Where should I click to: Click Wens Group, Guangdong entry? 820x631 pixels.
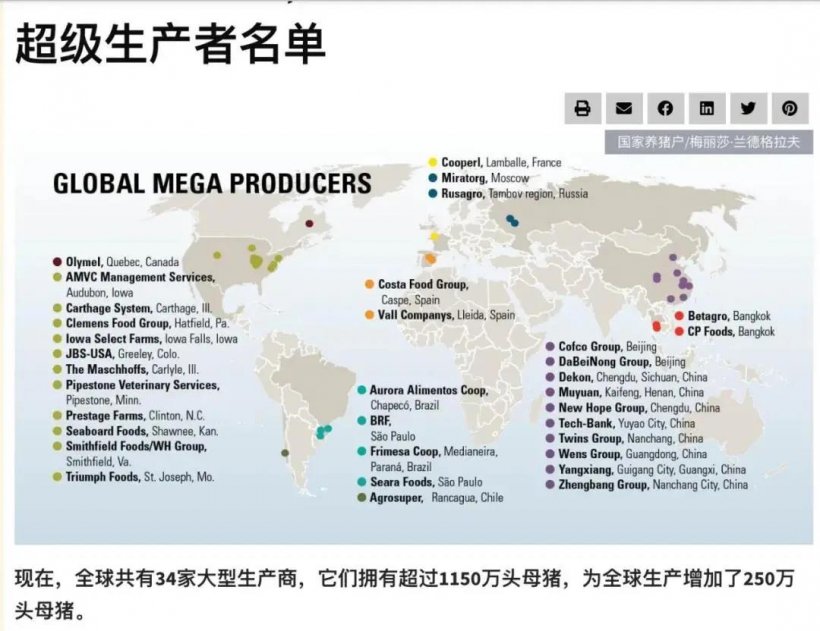coord(627,454)
